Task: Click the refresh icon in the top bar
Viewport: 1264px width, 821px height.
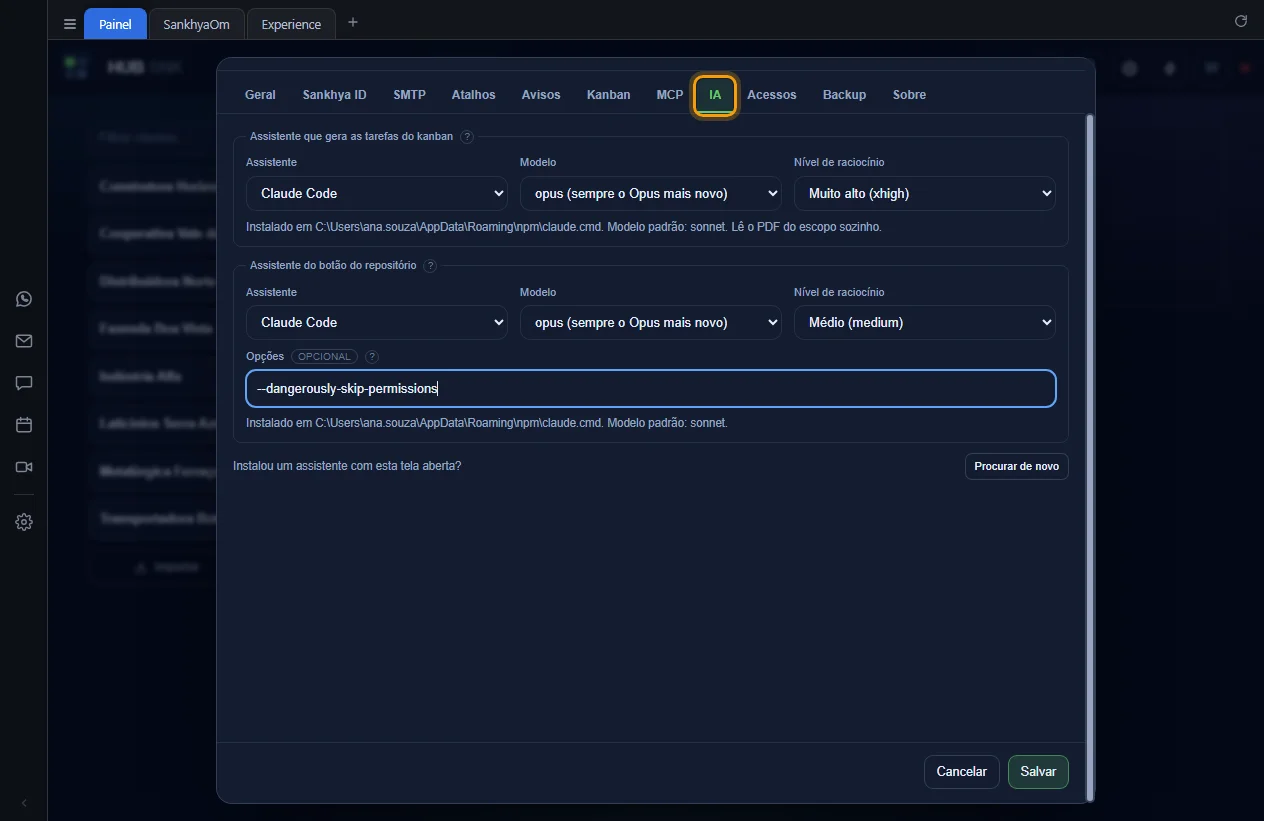Action: [x=1241, y=21]
